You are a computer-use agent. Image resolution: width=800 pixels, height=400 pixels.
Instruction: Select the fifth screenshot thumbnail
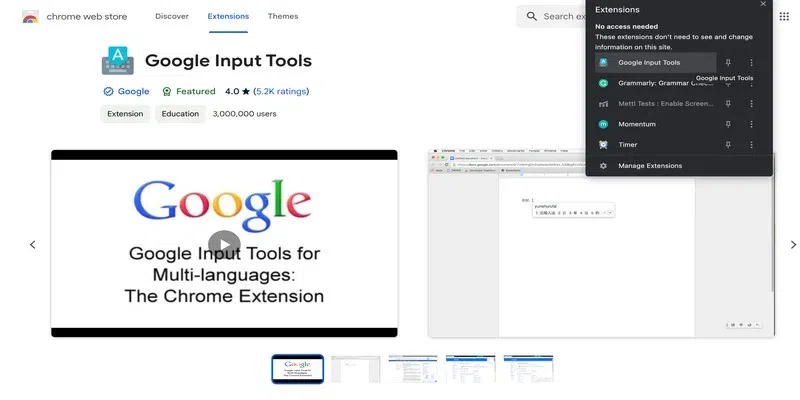point(528,369)
